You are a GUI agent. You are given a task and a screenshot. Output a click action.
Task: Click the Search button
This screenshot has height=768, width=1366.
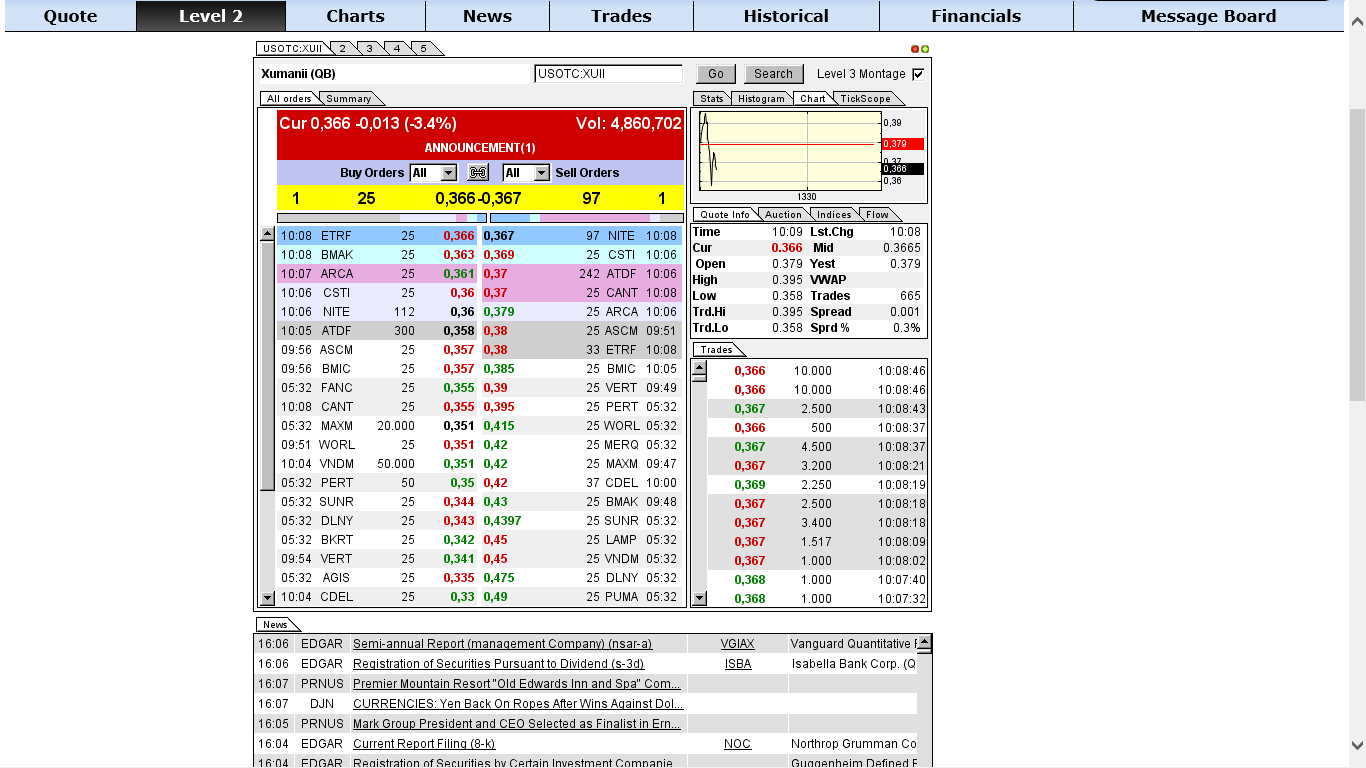[773, 74]
